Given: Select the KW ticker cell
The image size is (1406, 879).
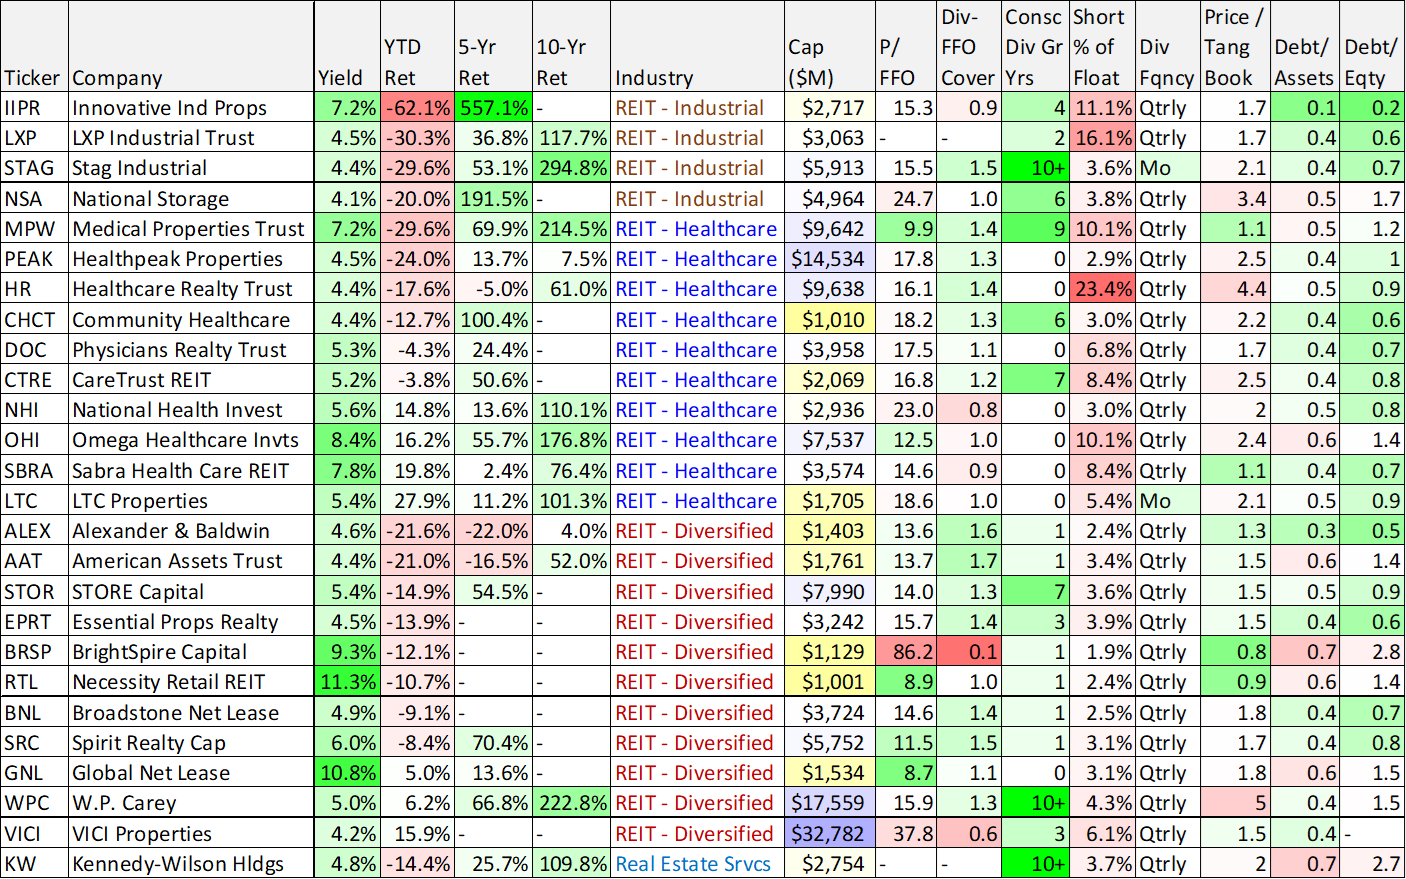Looking at the screenshot, I should point(34,864).
